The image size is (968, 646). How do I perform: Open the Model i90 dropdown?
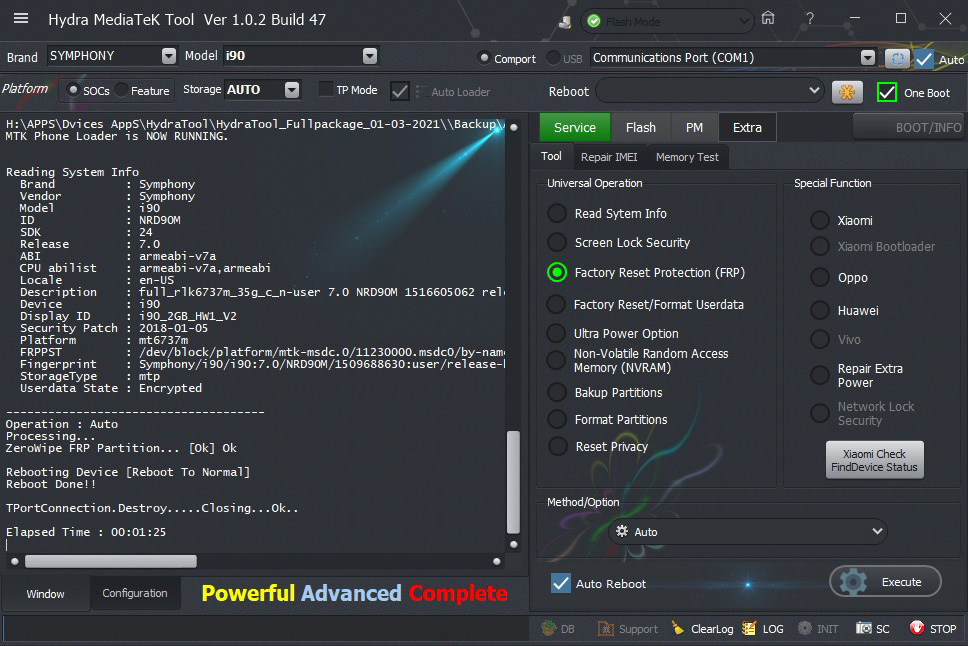[x=370, y=56]
